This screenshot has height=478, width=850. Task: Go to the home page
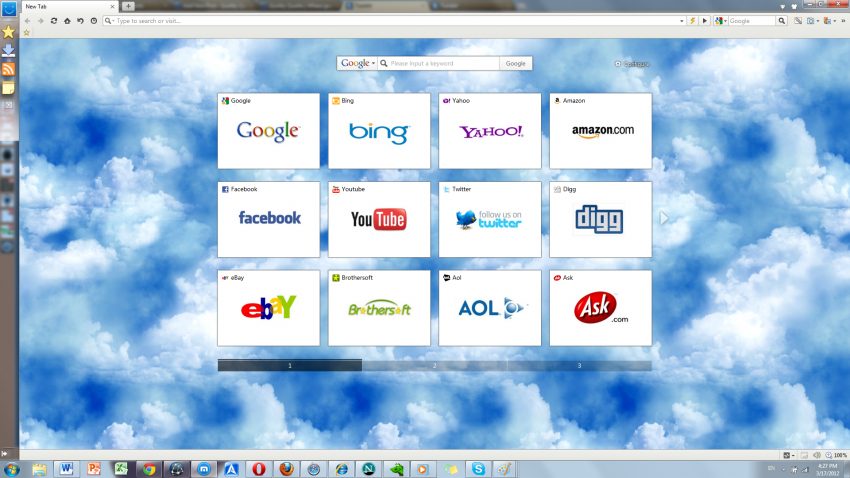tap(67, 21)
